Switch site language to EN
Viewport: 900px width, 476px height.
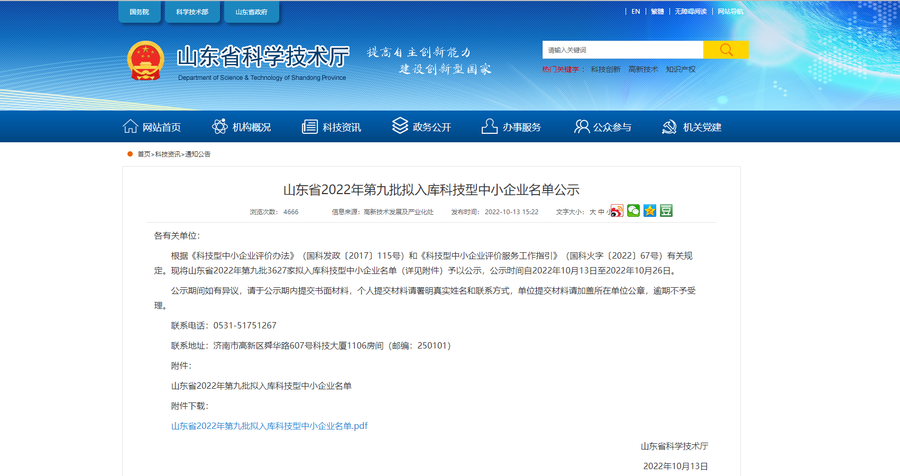click(635, 11)
